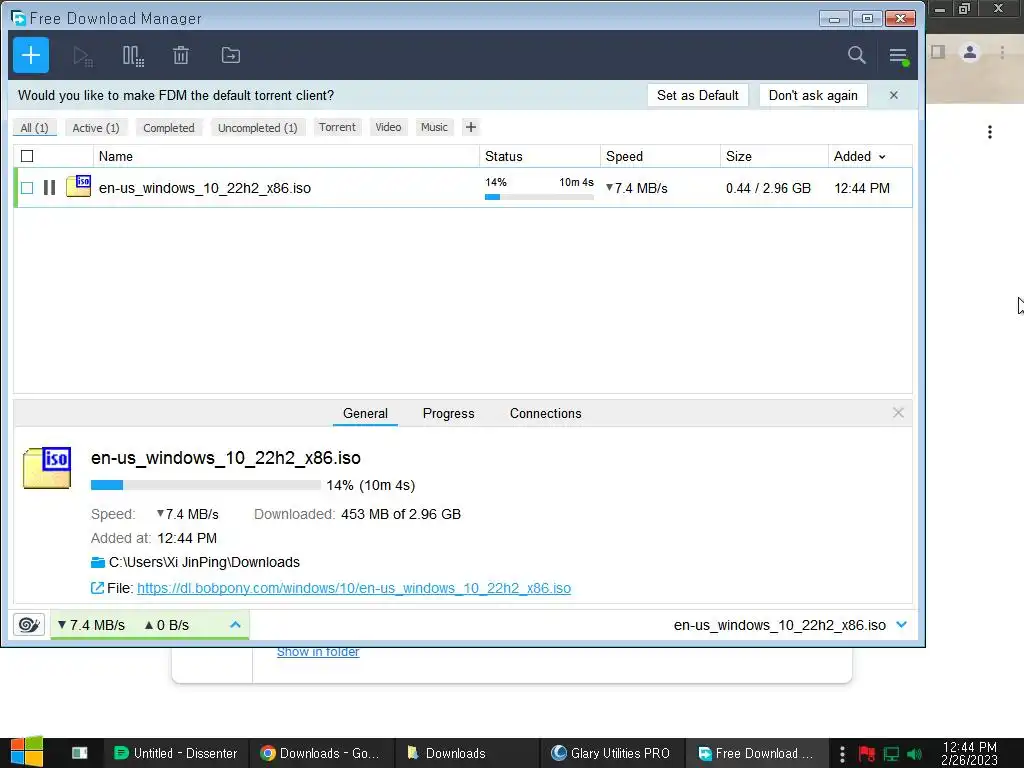
Task: Click external file link icon
Action: coord(97,588)
